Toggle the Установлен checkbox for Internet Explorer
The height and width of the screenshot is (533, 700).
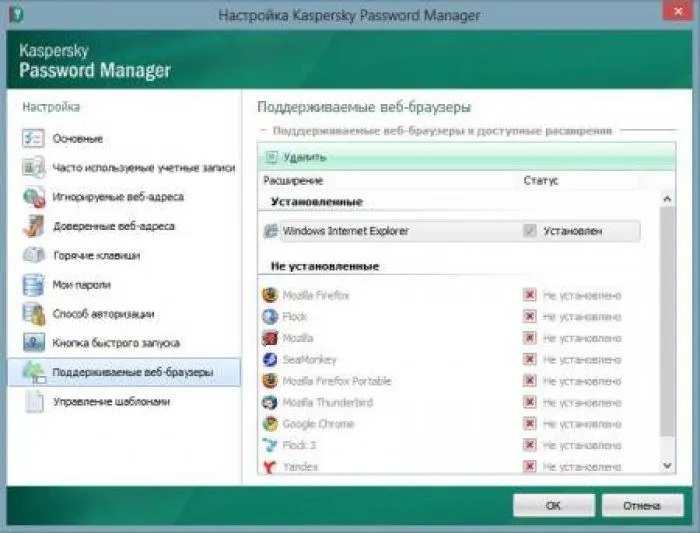pos(529,230)
